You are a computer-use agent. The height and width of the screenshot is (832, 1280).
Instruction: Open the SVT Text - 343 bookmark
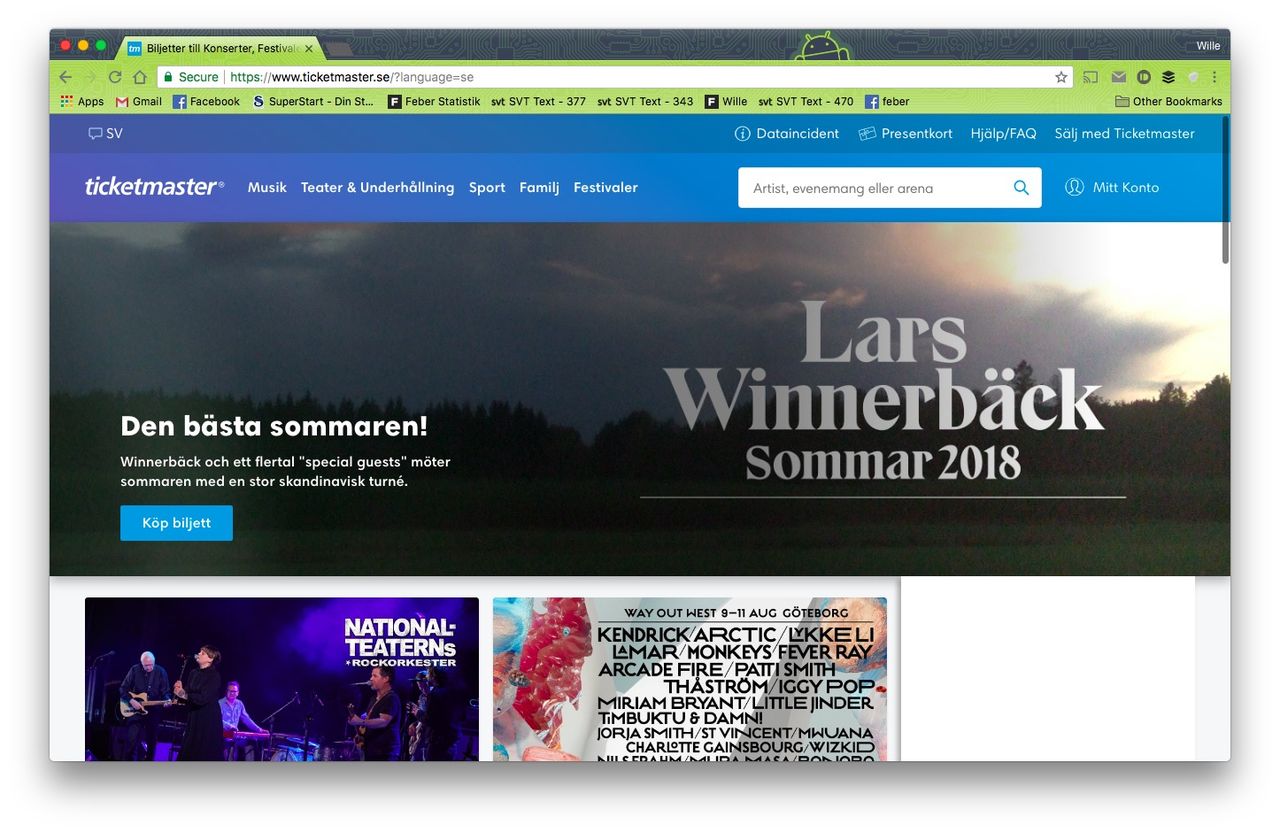(645, 101)
